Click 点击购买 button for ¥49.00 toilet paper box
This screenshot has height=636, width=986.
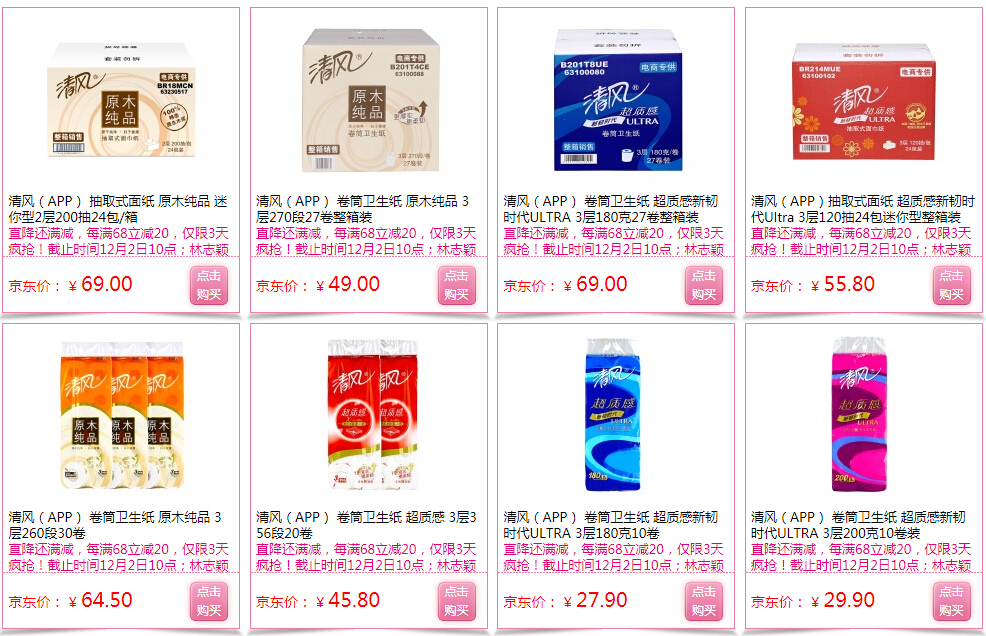point(457,286)
